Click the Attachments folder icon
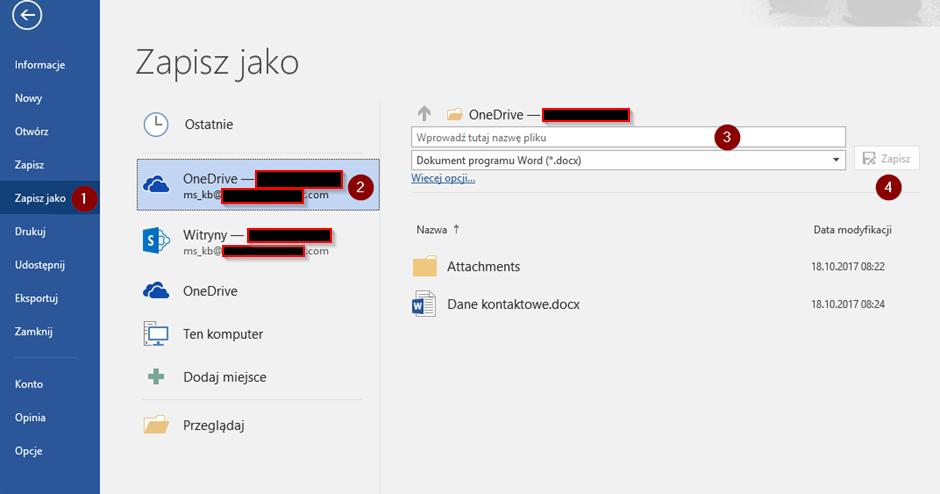The image size is (940, 494). click(x=424, y=266)
